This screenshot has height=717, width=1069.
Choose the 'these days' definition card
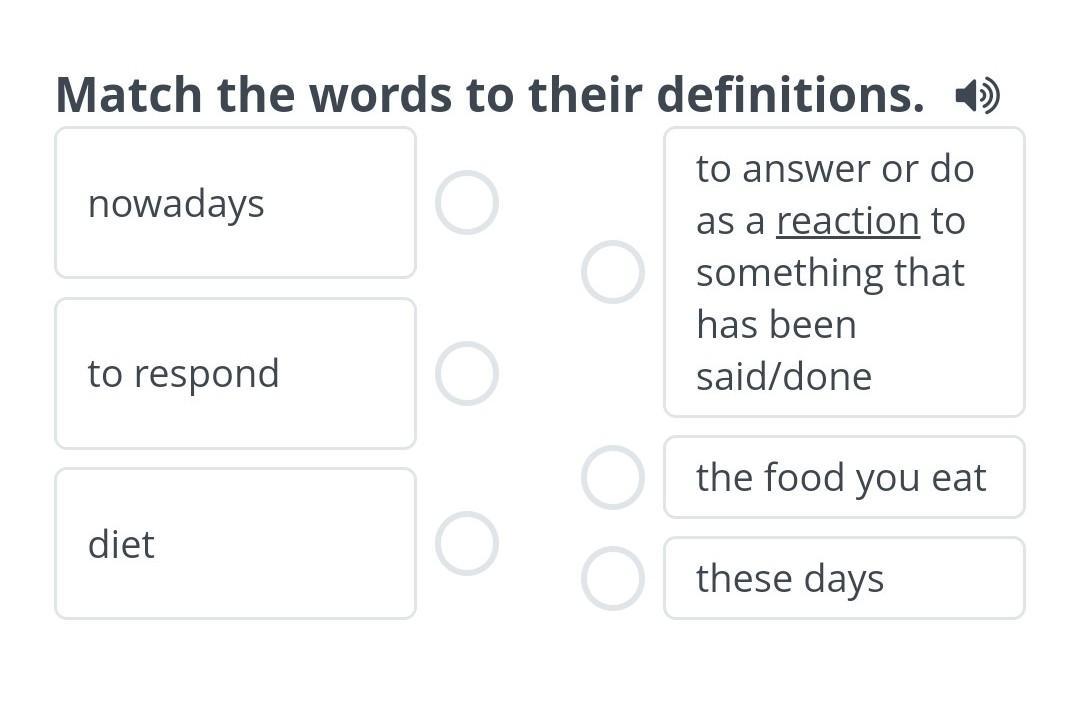click(x=844, y=578)
